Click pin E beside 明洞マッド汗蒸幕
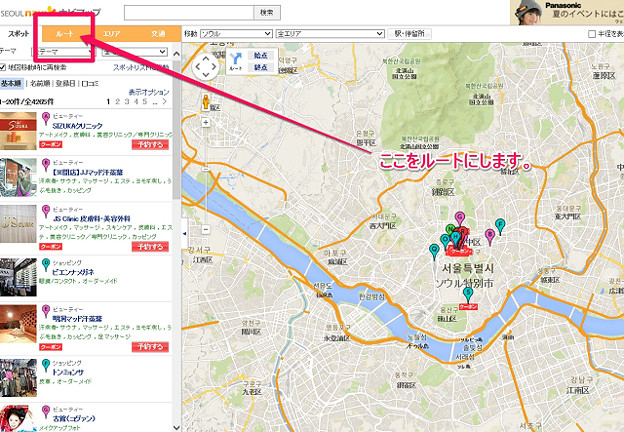This screenshot has width=624, height=432. click(46, 311)
